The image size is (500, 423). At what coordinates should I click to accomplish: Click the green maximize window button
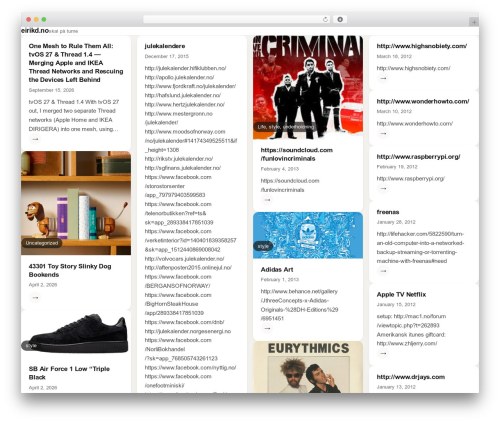click(44, 20)
